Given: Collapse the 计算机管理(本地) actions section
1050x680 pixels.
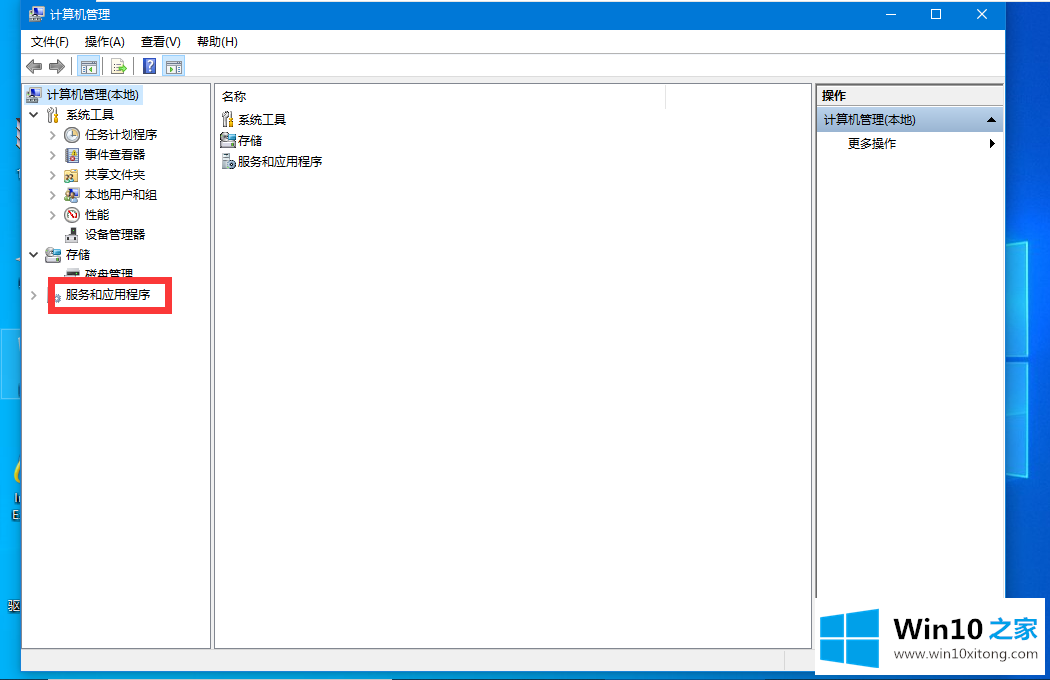Looking at the screenshot, I should click(x=991, y=120).
